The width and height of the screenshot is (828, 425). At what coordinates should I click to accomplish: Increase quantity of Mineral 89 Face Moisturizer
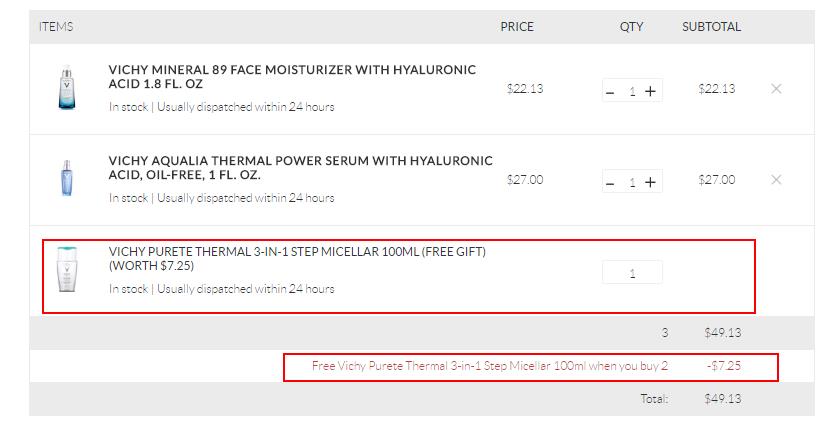650,91
